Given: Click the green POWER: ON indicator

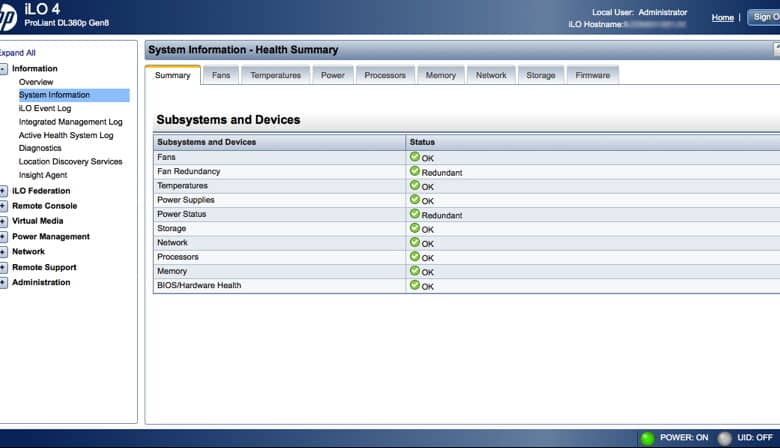Looking at the screenshot, I should [x=647, y=438].
